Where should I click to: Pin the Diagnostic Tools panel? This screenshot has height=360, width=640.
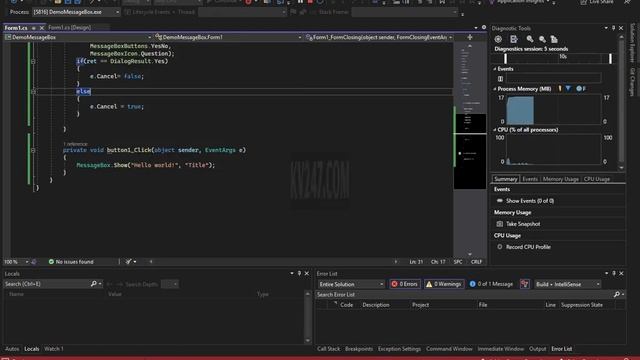coord(613,28)
